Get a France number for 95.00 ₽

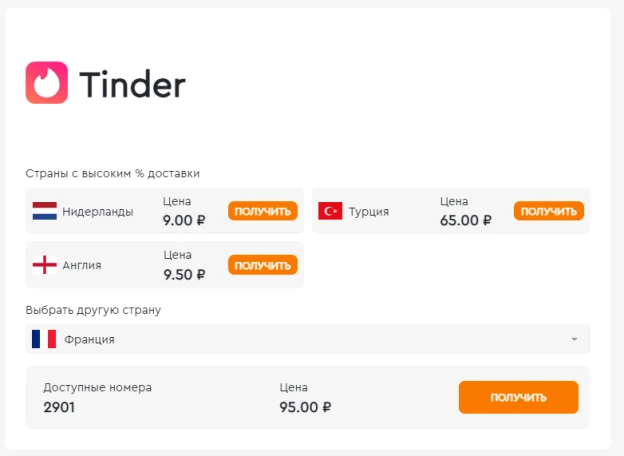tap(518, 397)
